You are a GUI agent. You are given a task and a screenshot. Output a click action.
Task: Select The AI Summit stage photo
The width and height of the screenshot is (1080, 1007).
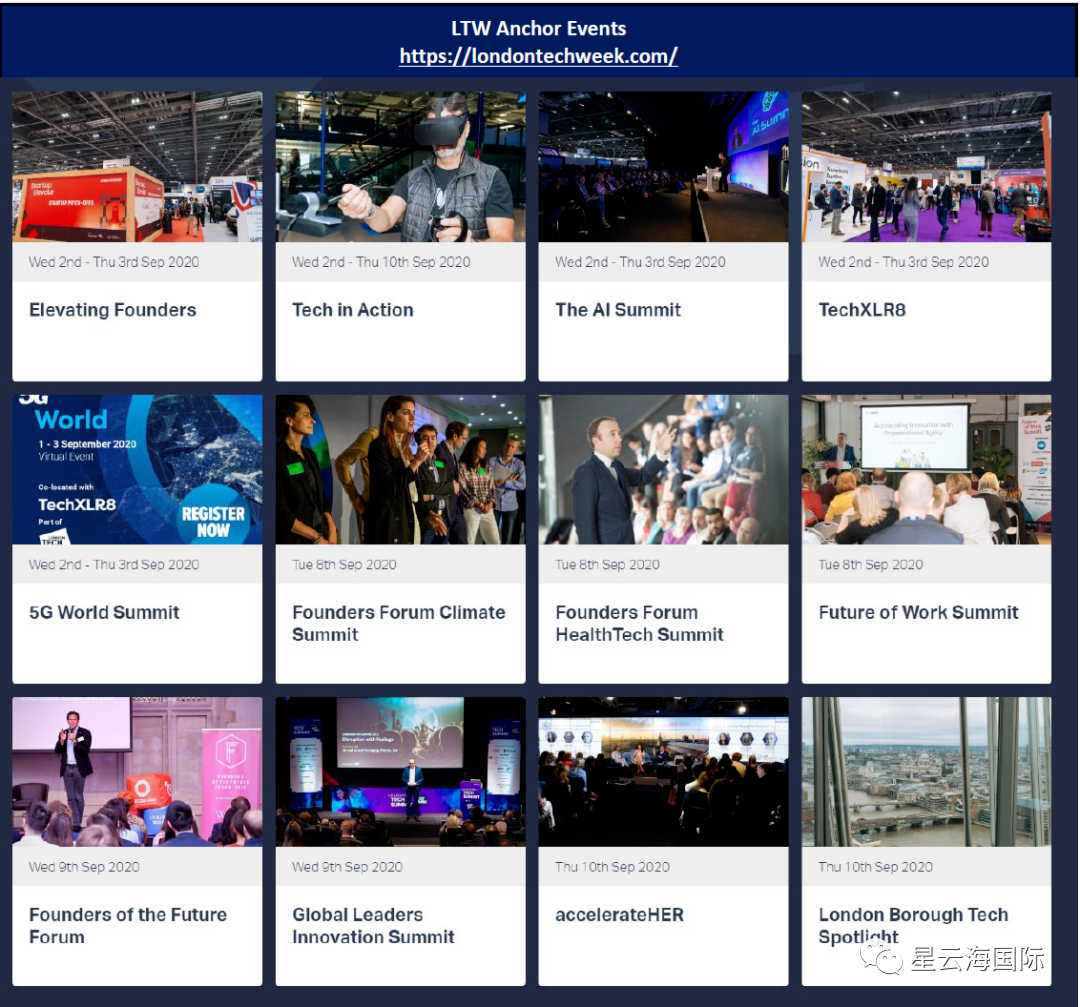(663, 167)
